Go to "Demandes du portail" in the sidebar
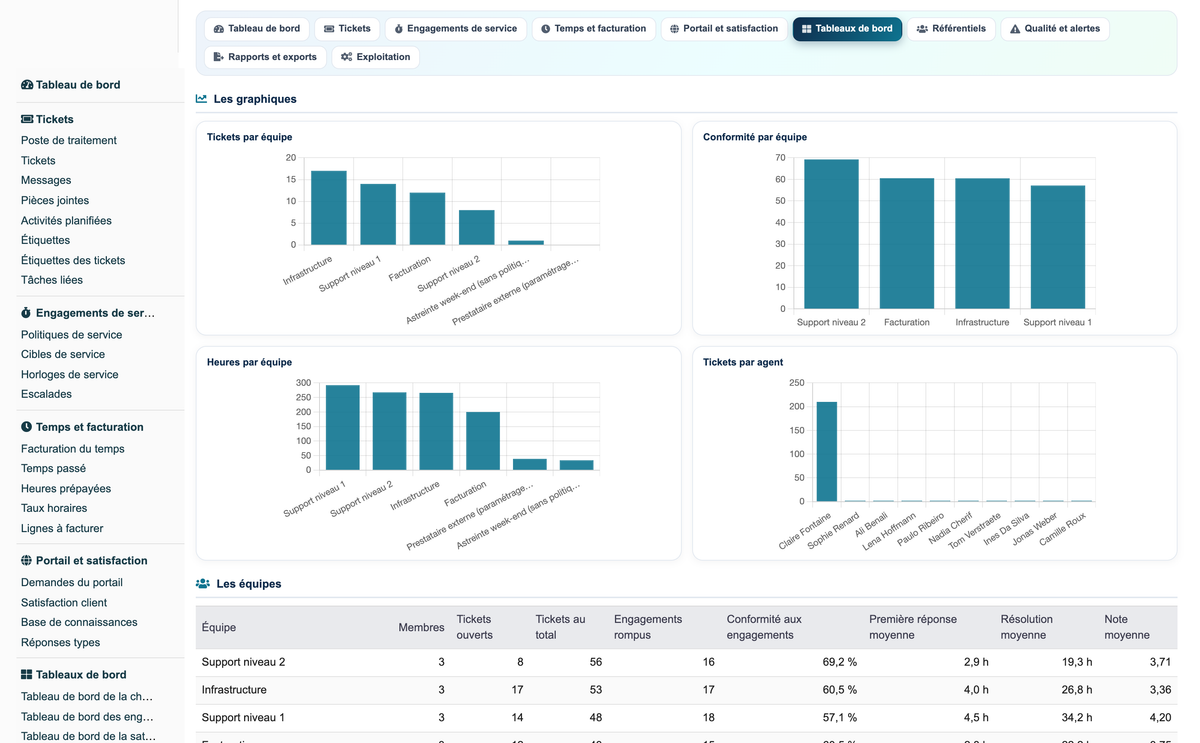Image resolution: width=1200 pixels, height=743 pixels. (72, 583)
